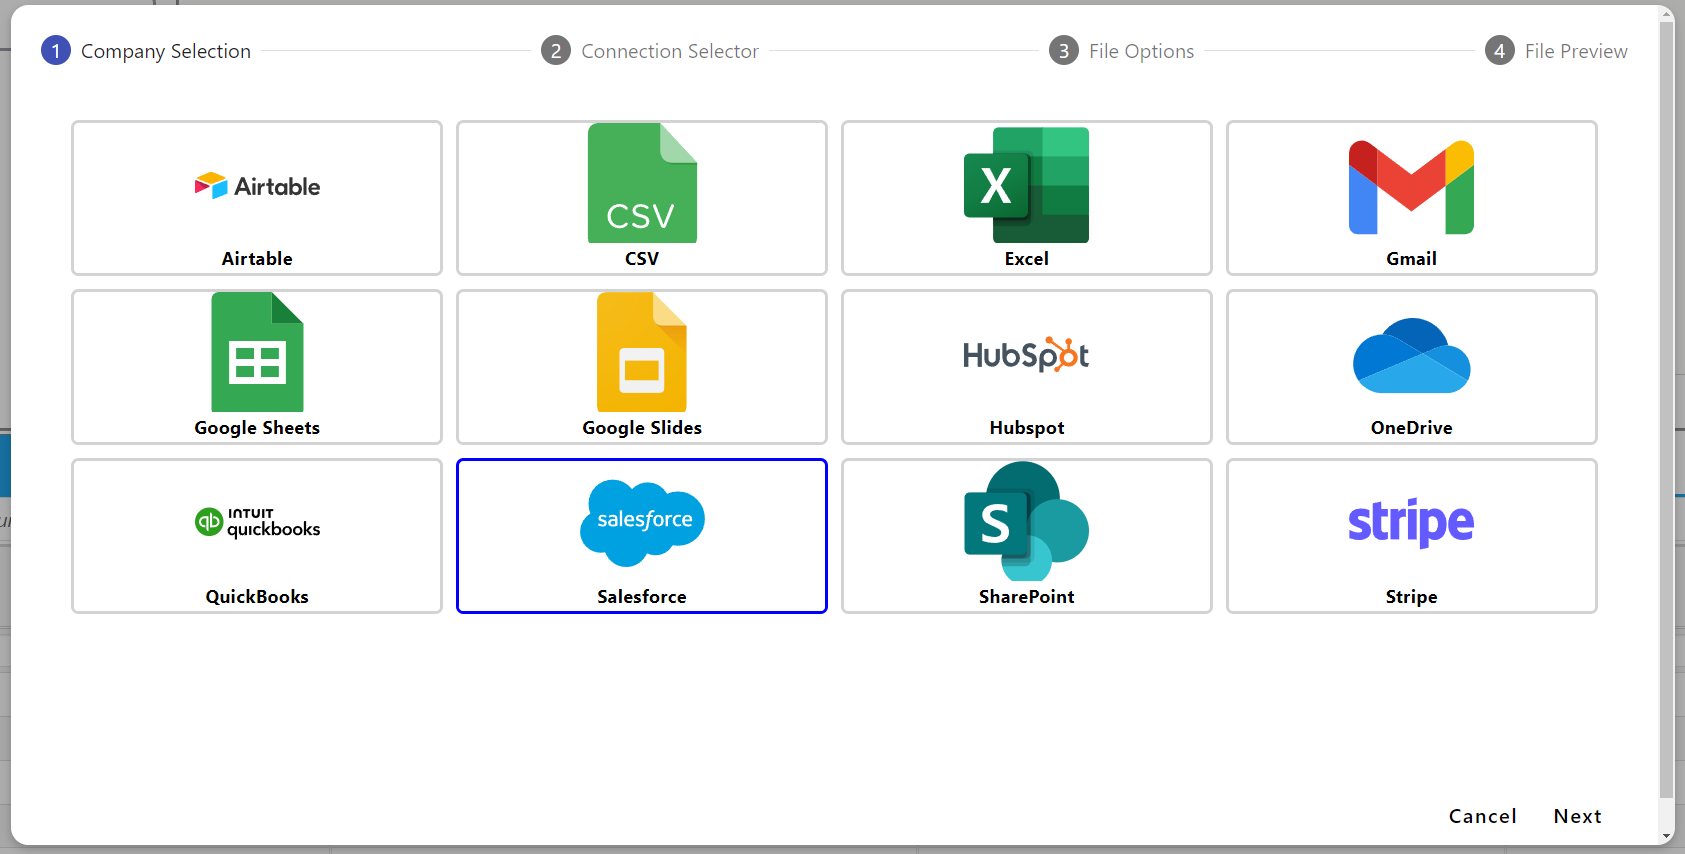
Task: Select the Gmail envelope icon
Action: coord(1411,187)
